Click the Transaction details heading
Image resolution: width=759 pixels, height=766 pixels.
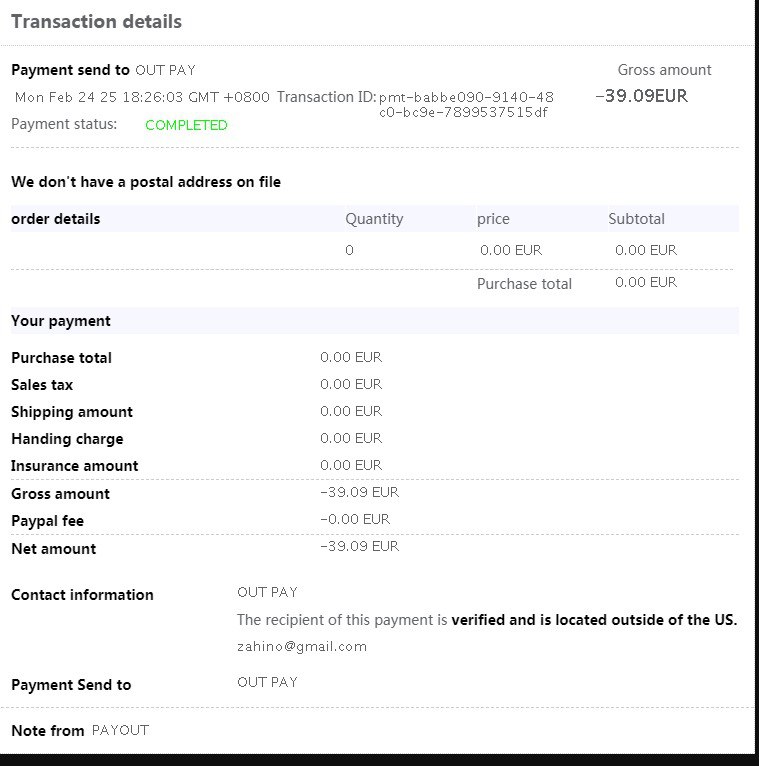[x=97, y=21]
